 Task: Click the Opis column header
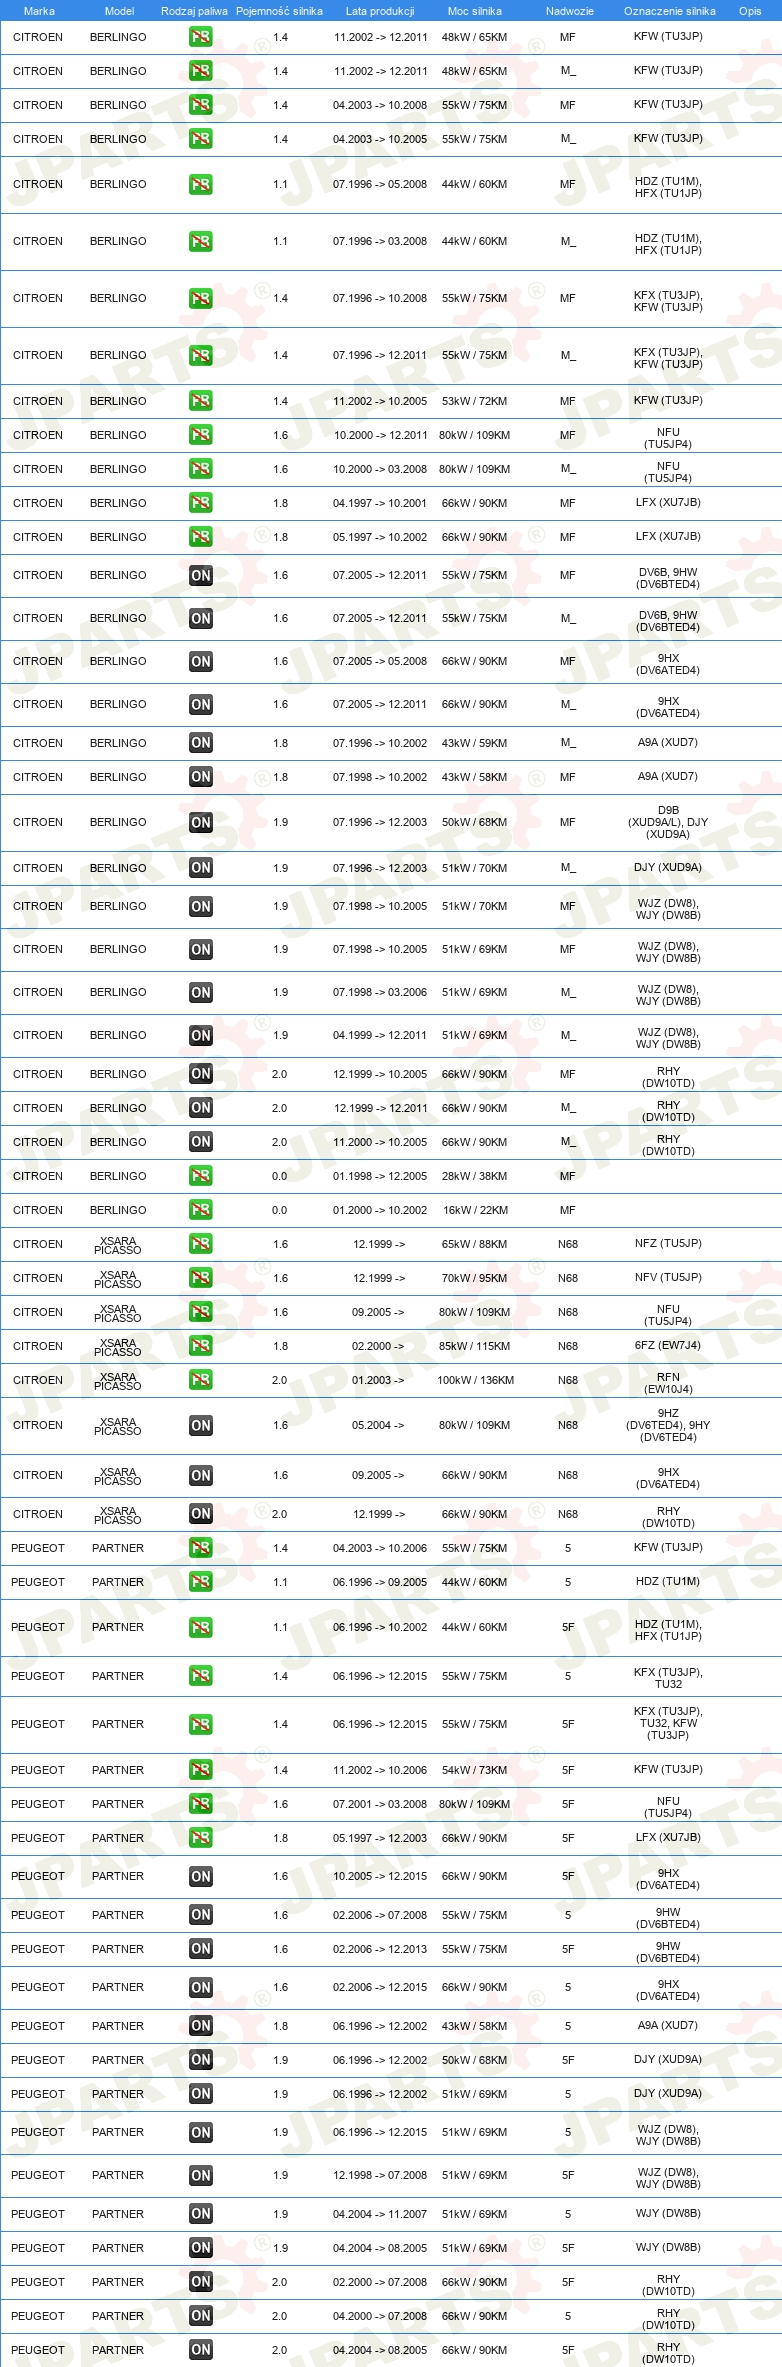pos(750,11)
